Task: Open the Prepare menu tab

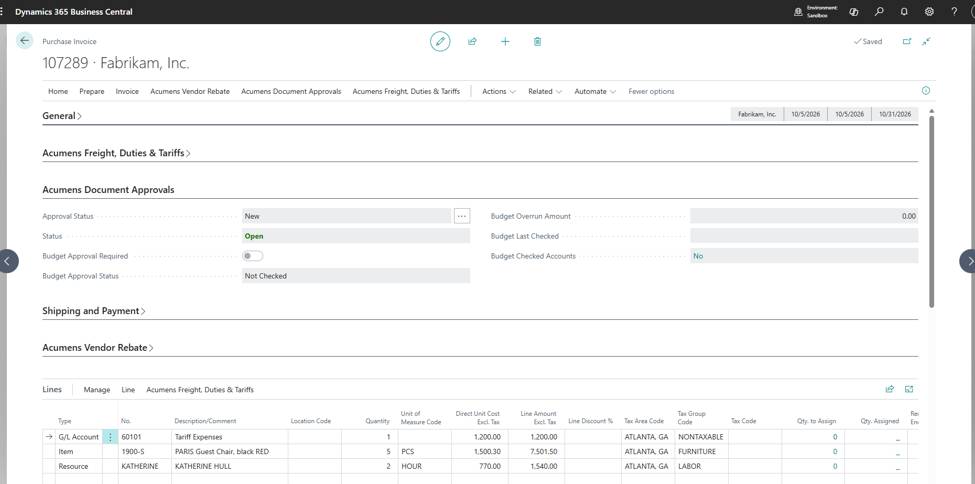Action: [x=92, y=91]
